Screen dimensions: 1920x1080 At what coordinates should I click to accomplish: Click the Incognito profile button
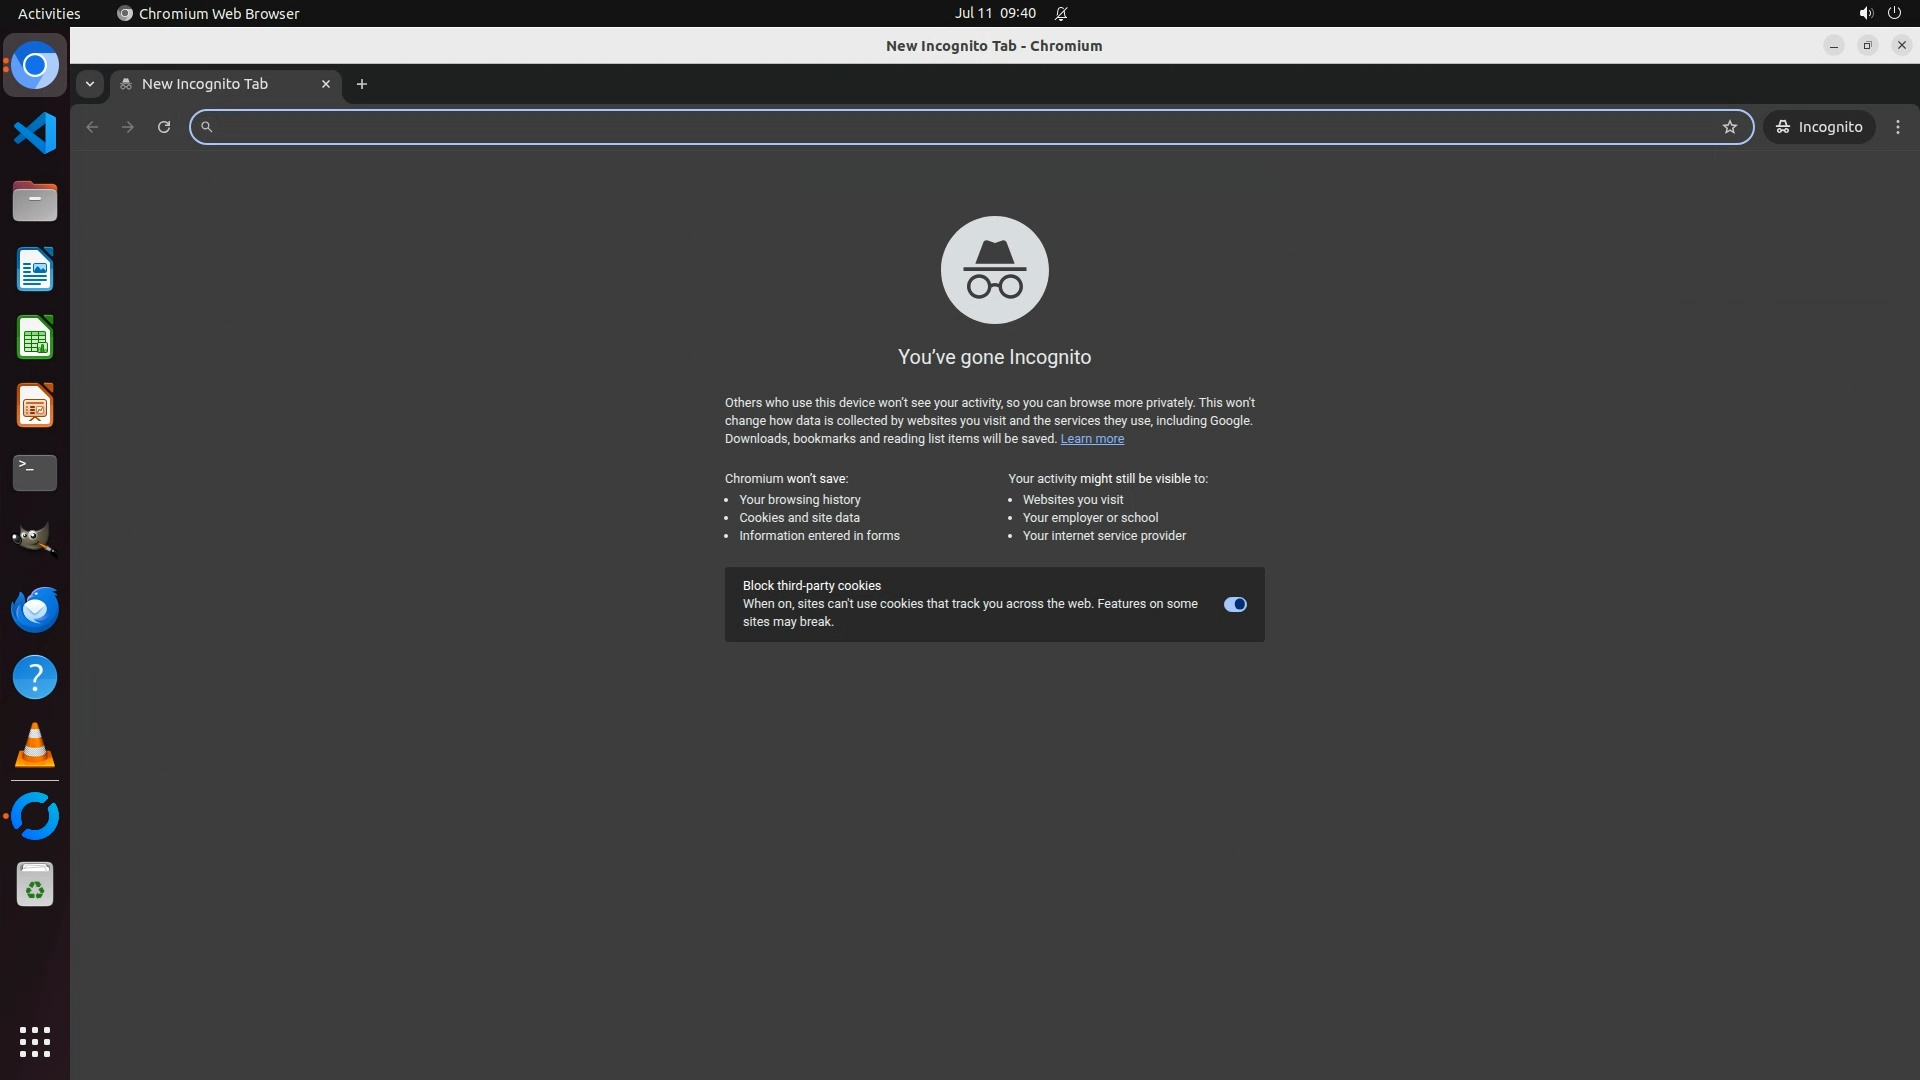pos(1819,127)
